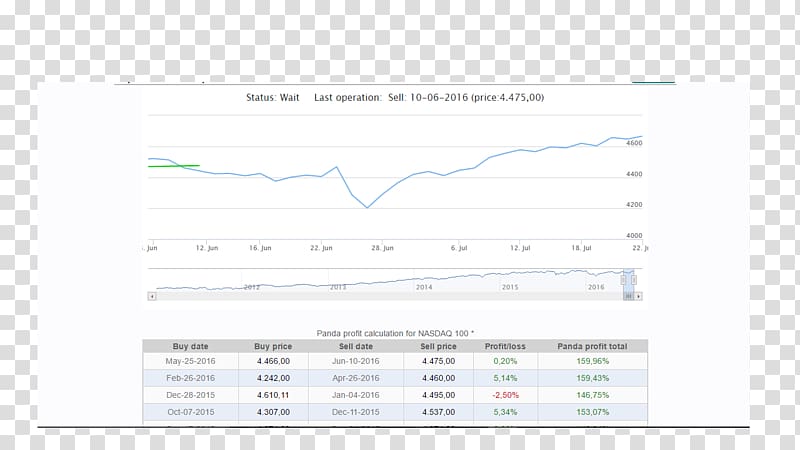Sort table by Buy date header

(190, 346)
